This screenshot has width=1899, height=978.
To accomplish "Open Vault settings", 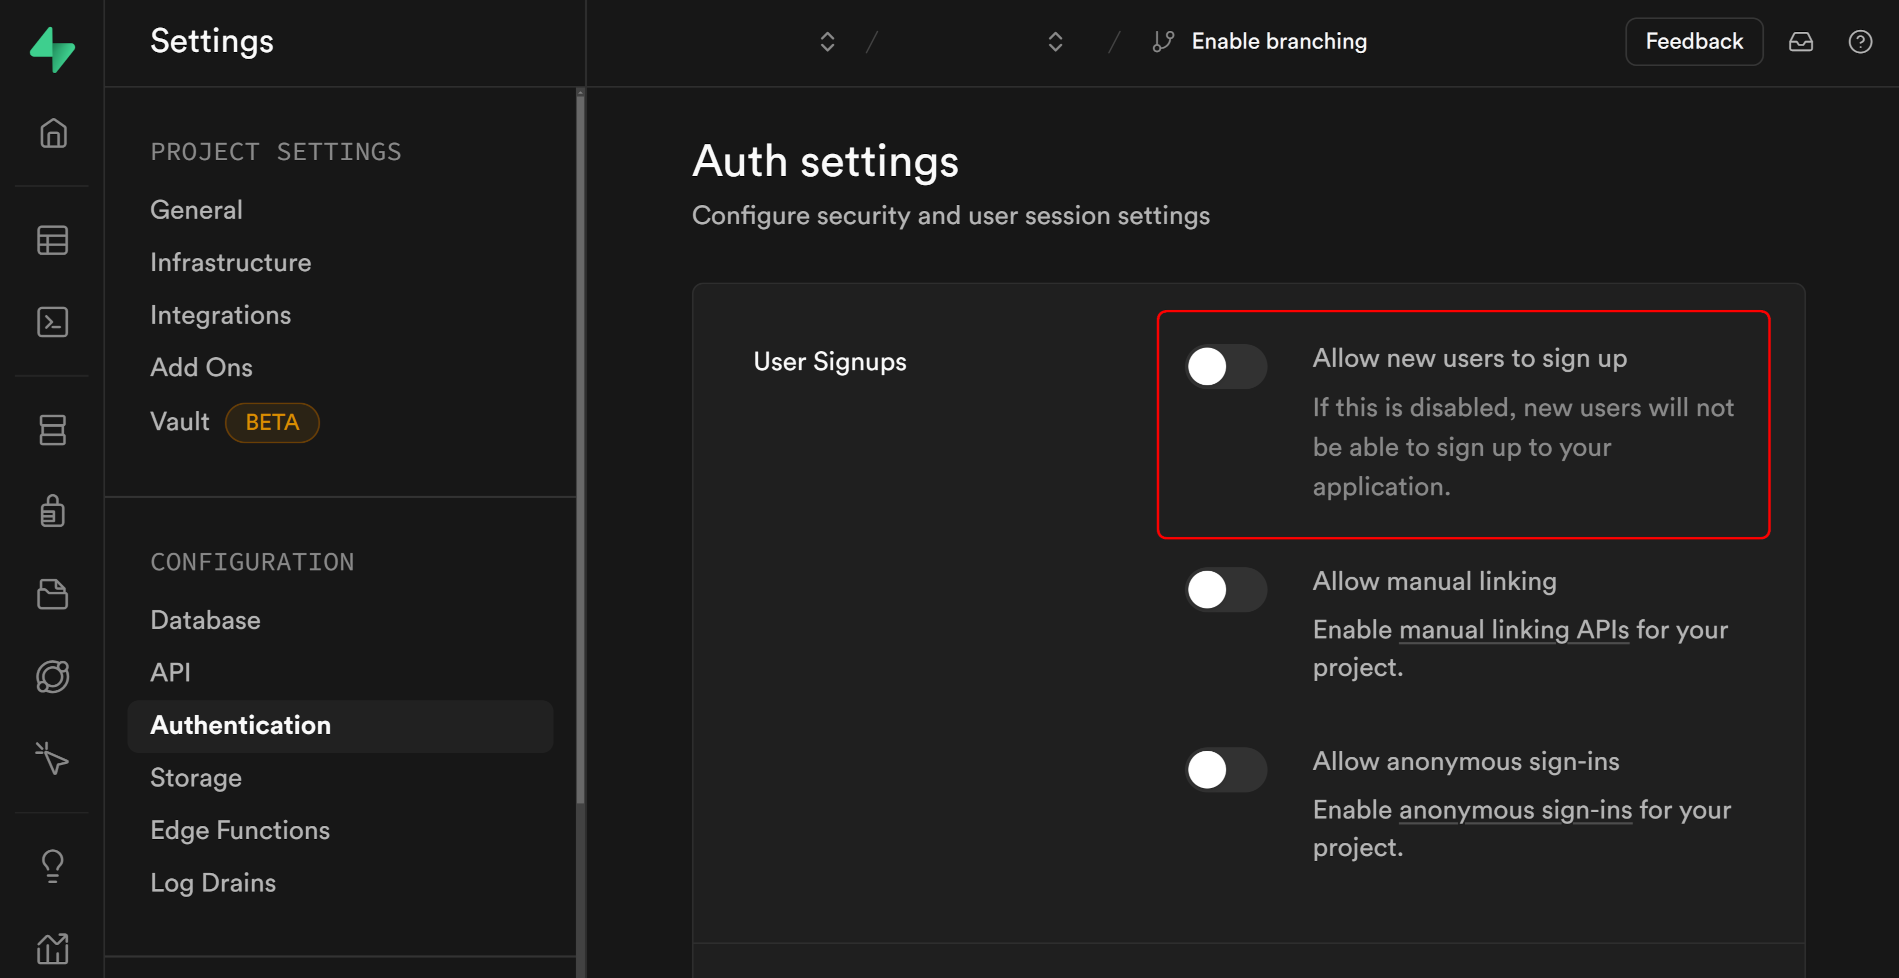I will click(180, 421).
